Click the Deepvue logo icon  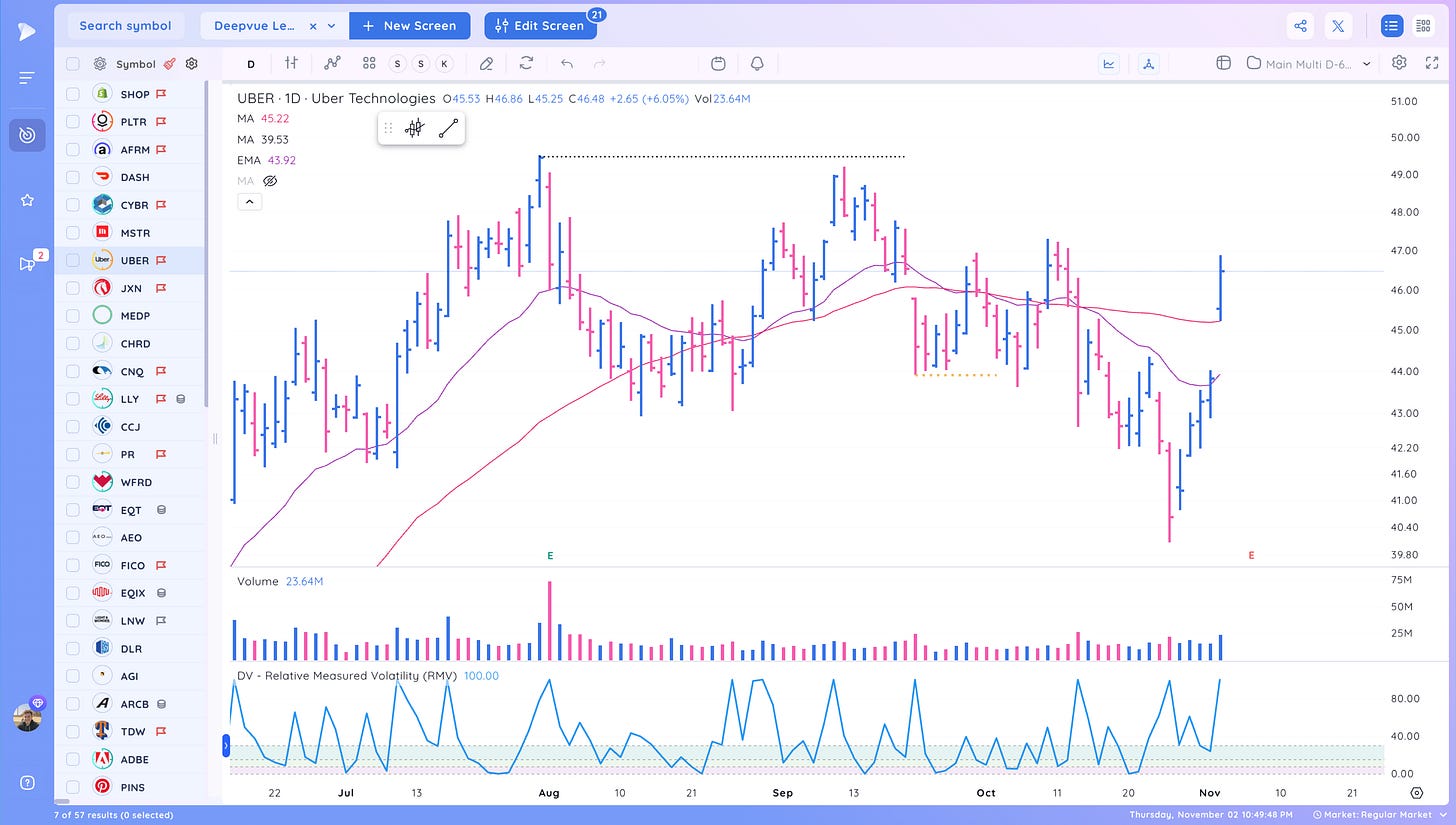(x=27, y=32)
